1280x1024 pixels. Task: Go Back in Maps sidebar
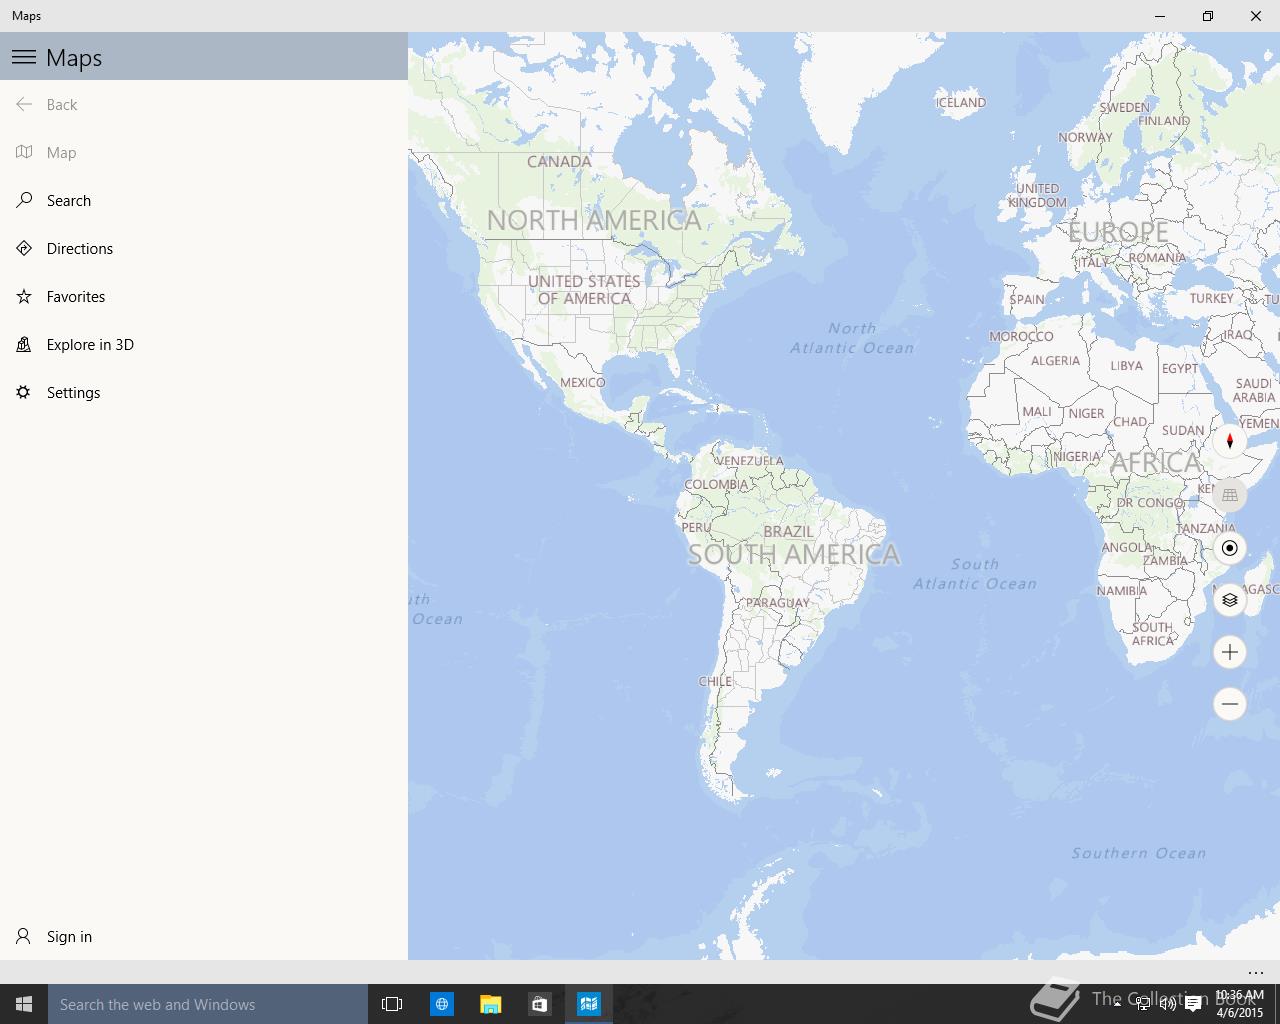coord(204,104)
